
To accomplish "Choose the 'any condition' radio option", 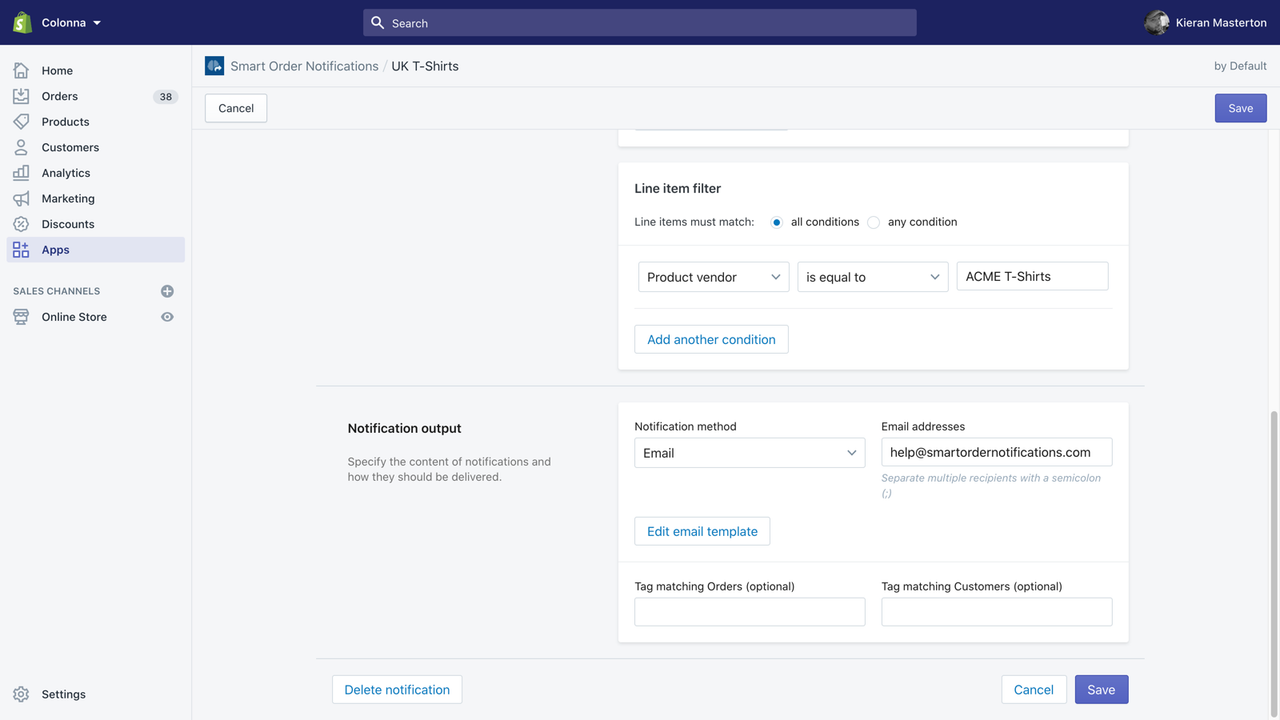I will point(871,222).
